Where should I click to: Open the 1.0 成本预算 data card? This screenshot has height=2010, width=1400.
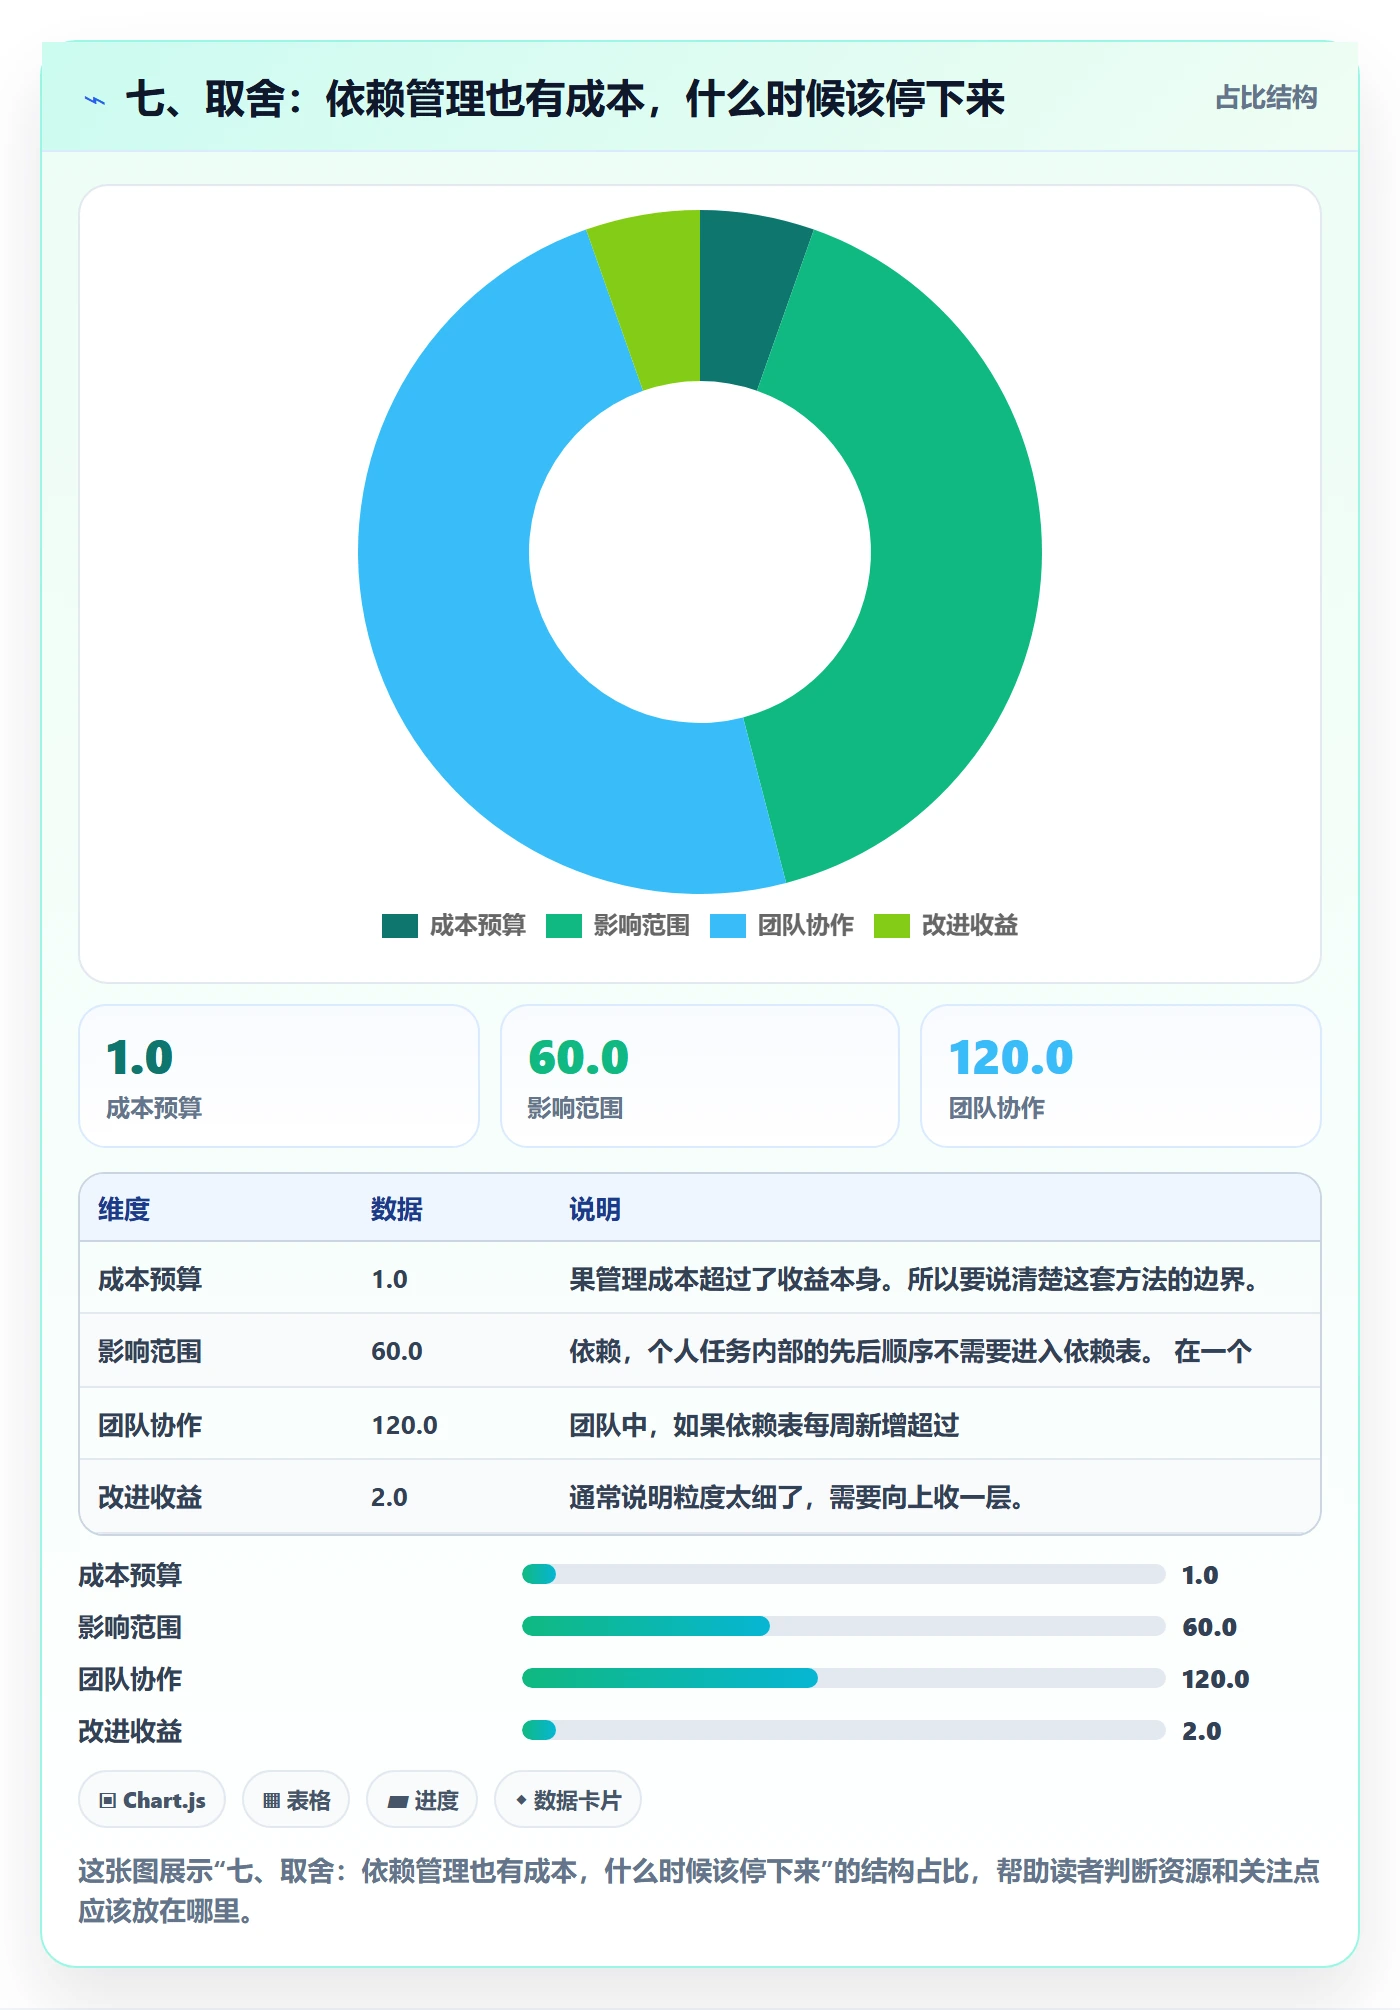[279, 1076]
